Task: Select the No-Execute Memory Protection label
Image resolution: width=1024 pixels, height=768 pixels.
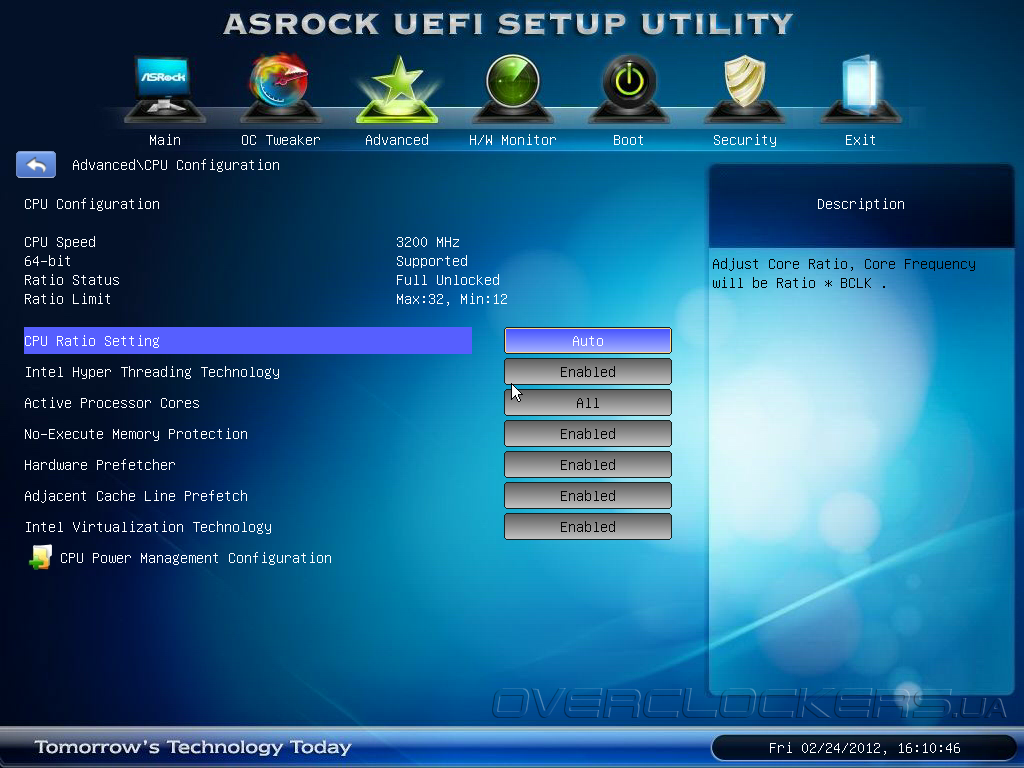Action: (136, 434)
